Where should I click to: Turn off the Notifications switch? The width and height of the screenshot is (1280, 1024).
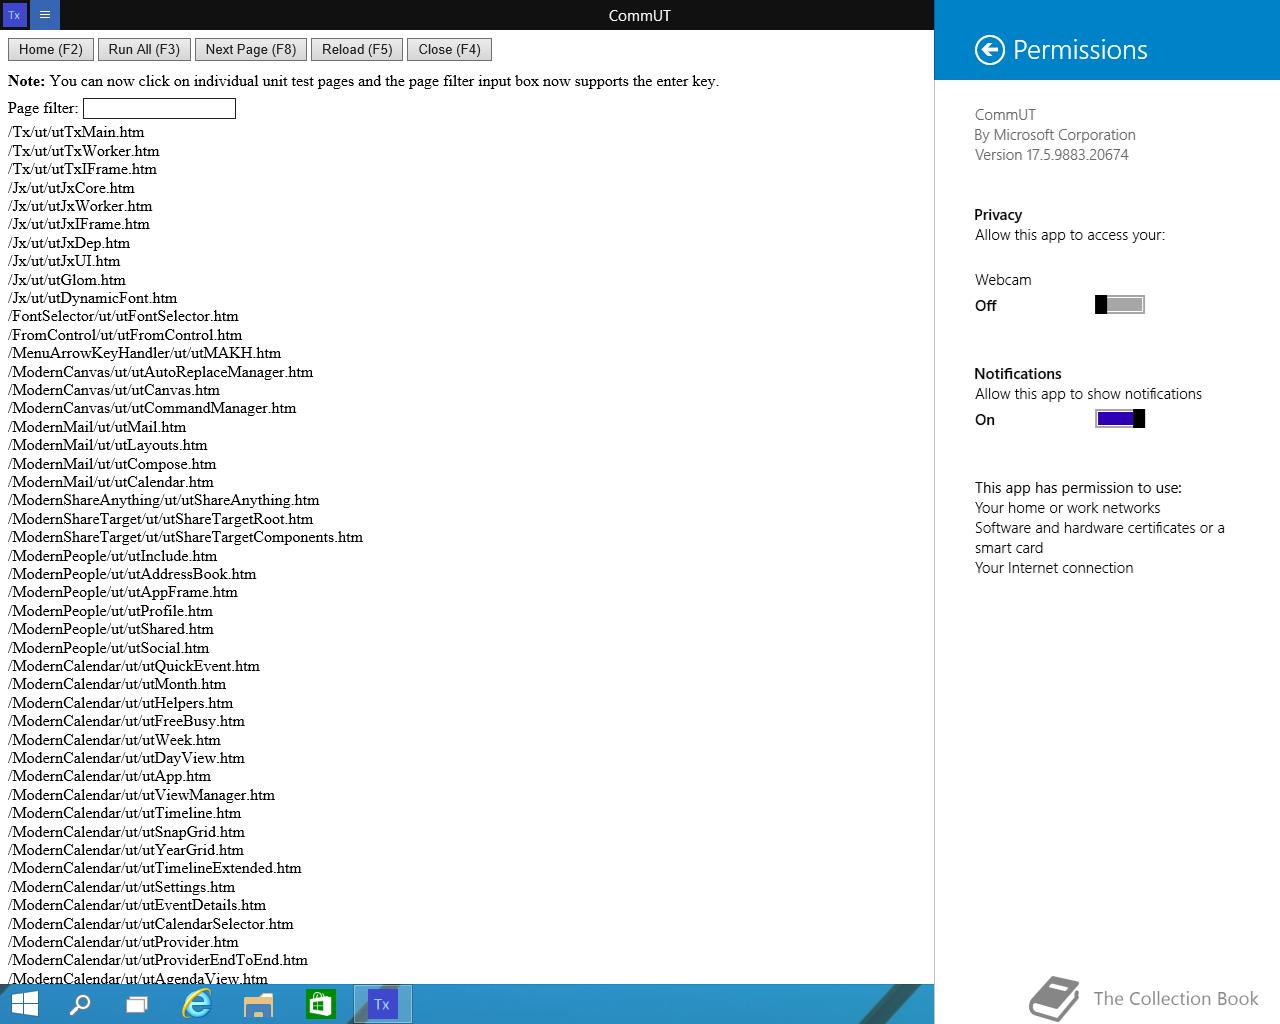(1120, 419)
